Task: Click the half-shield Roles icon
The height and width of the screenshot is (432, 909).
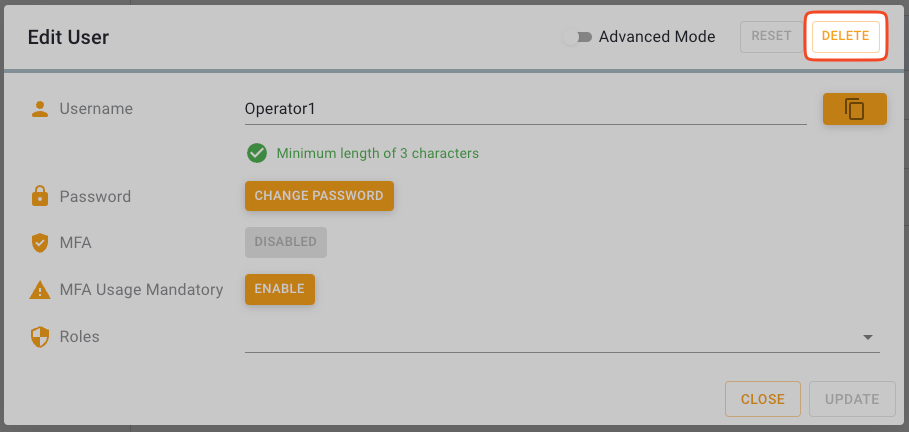Action: 40,337
